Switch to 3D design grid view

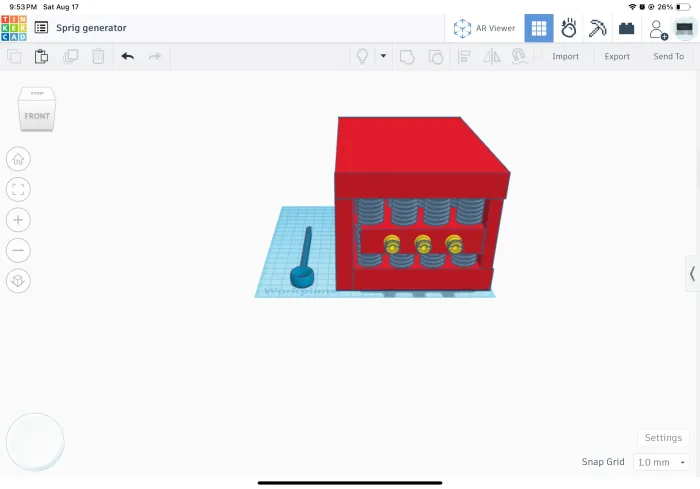[x=539, y=28]
